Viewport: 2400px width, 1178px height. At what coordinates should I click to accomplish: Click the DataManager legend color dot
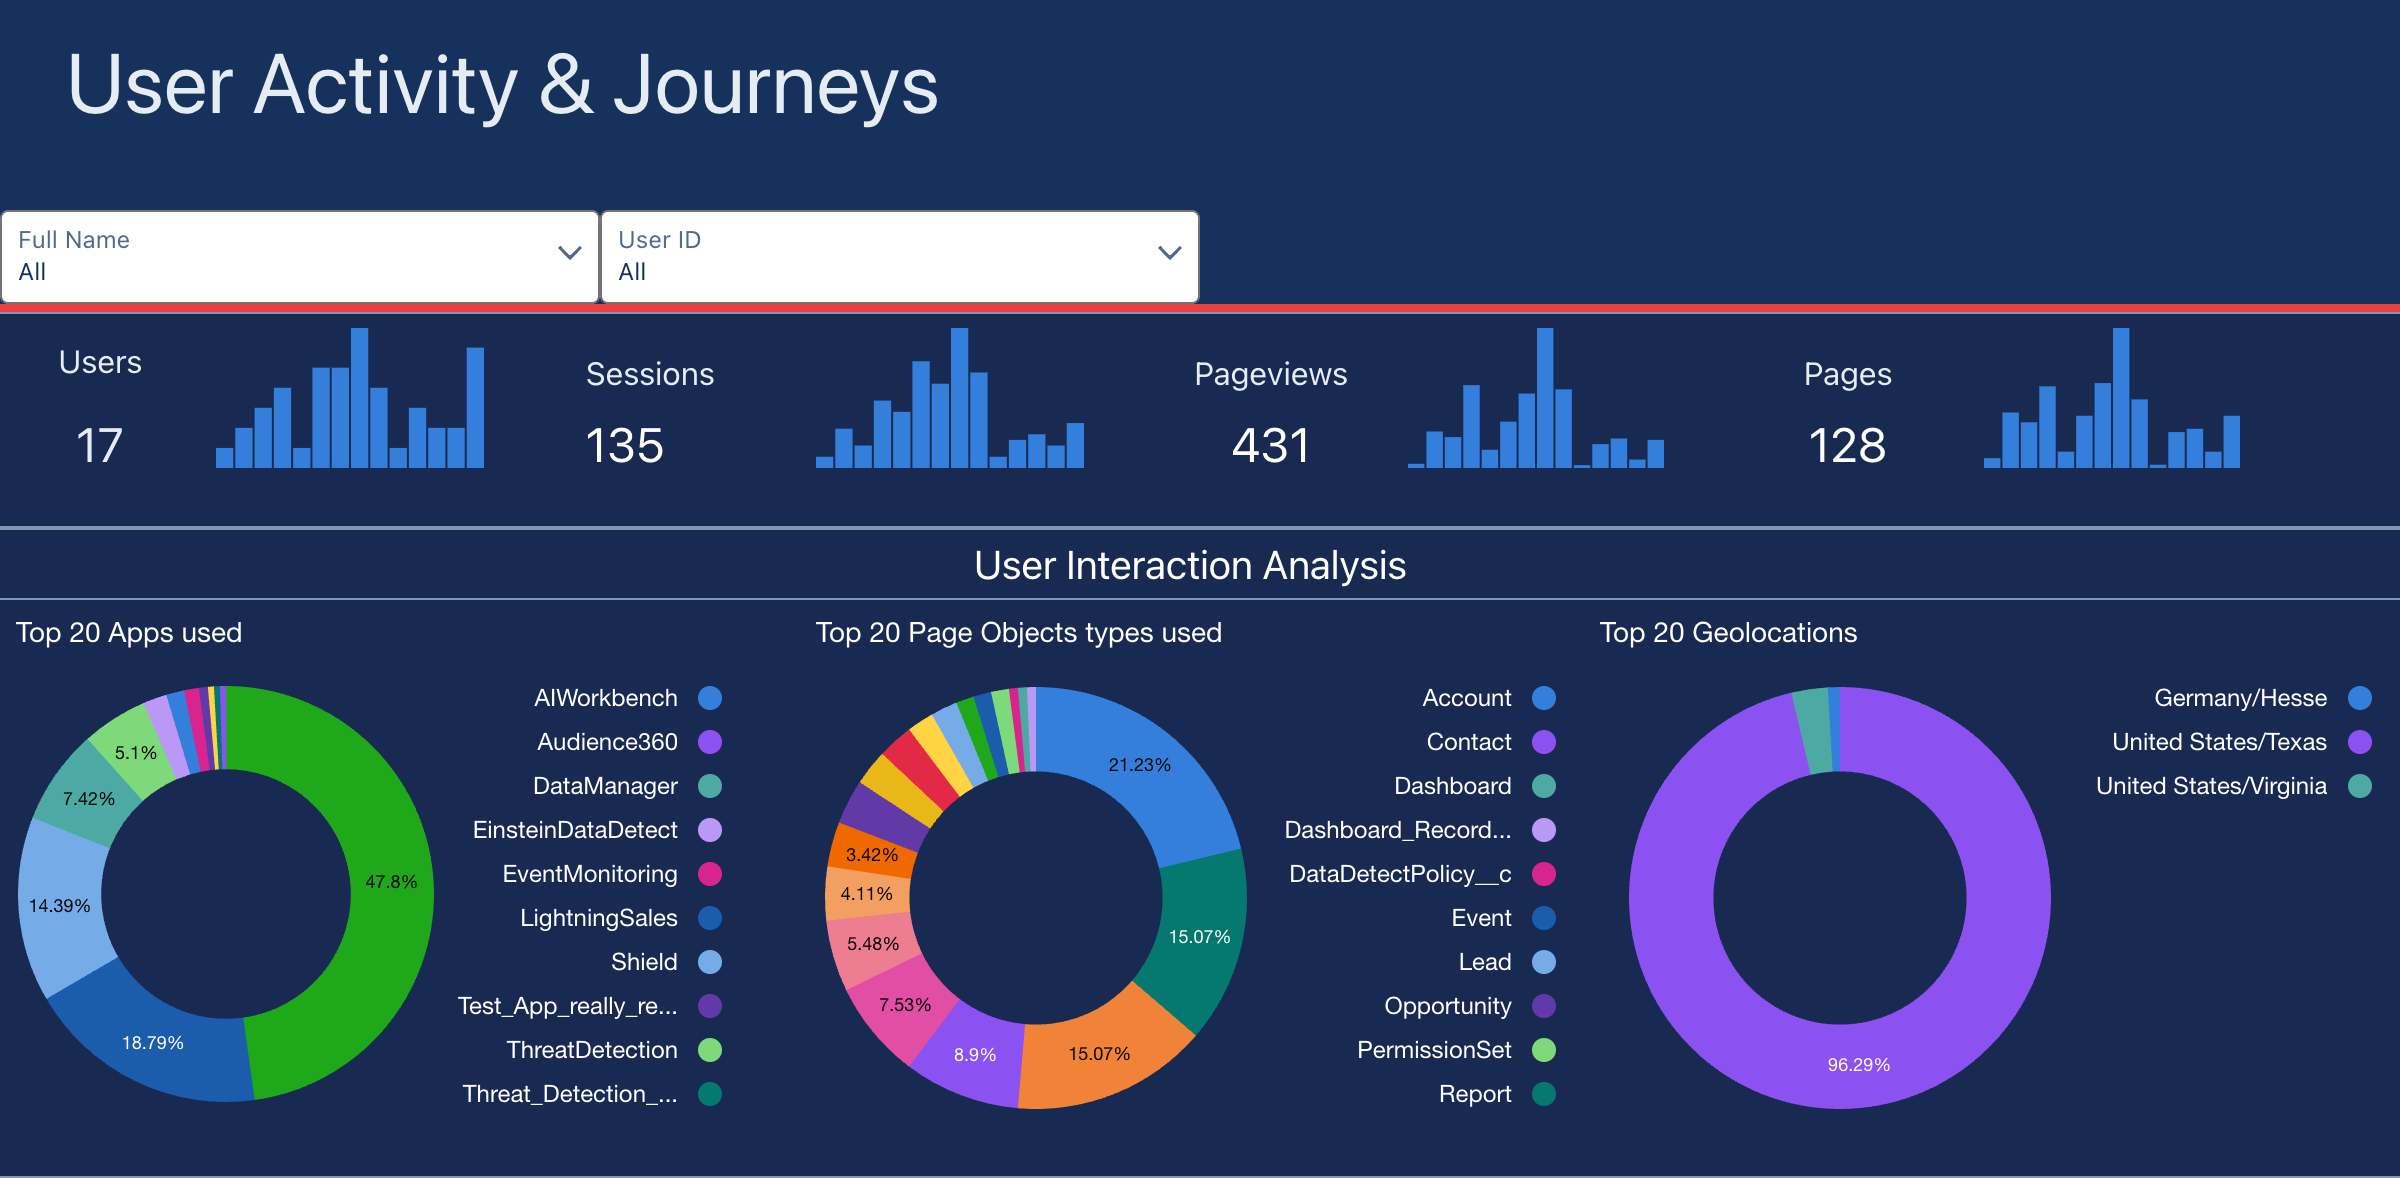coord(710,786)
